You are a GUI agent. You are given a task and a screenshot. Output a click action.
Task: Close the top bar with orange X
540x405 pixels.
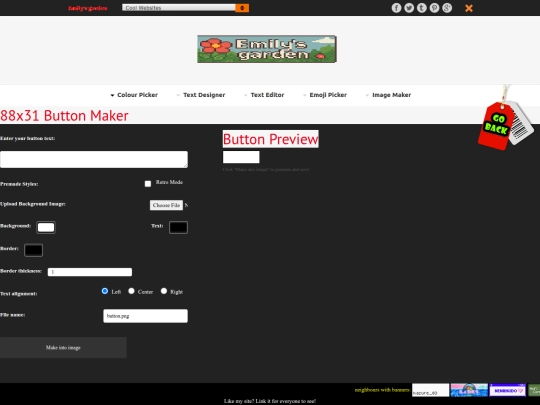tap(469, 8)
